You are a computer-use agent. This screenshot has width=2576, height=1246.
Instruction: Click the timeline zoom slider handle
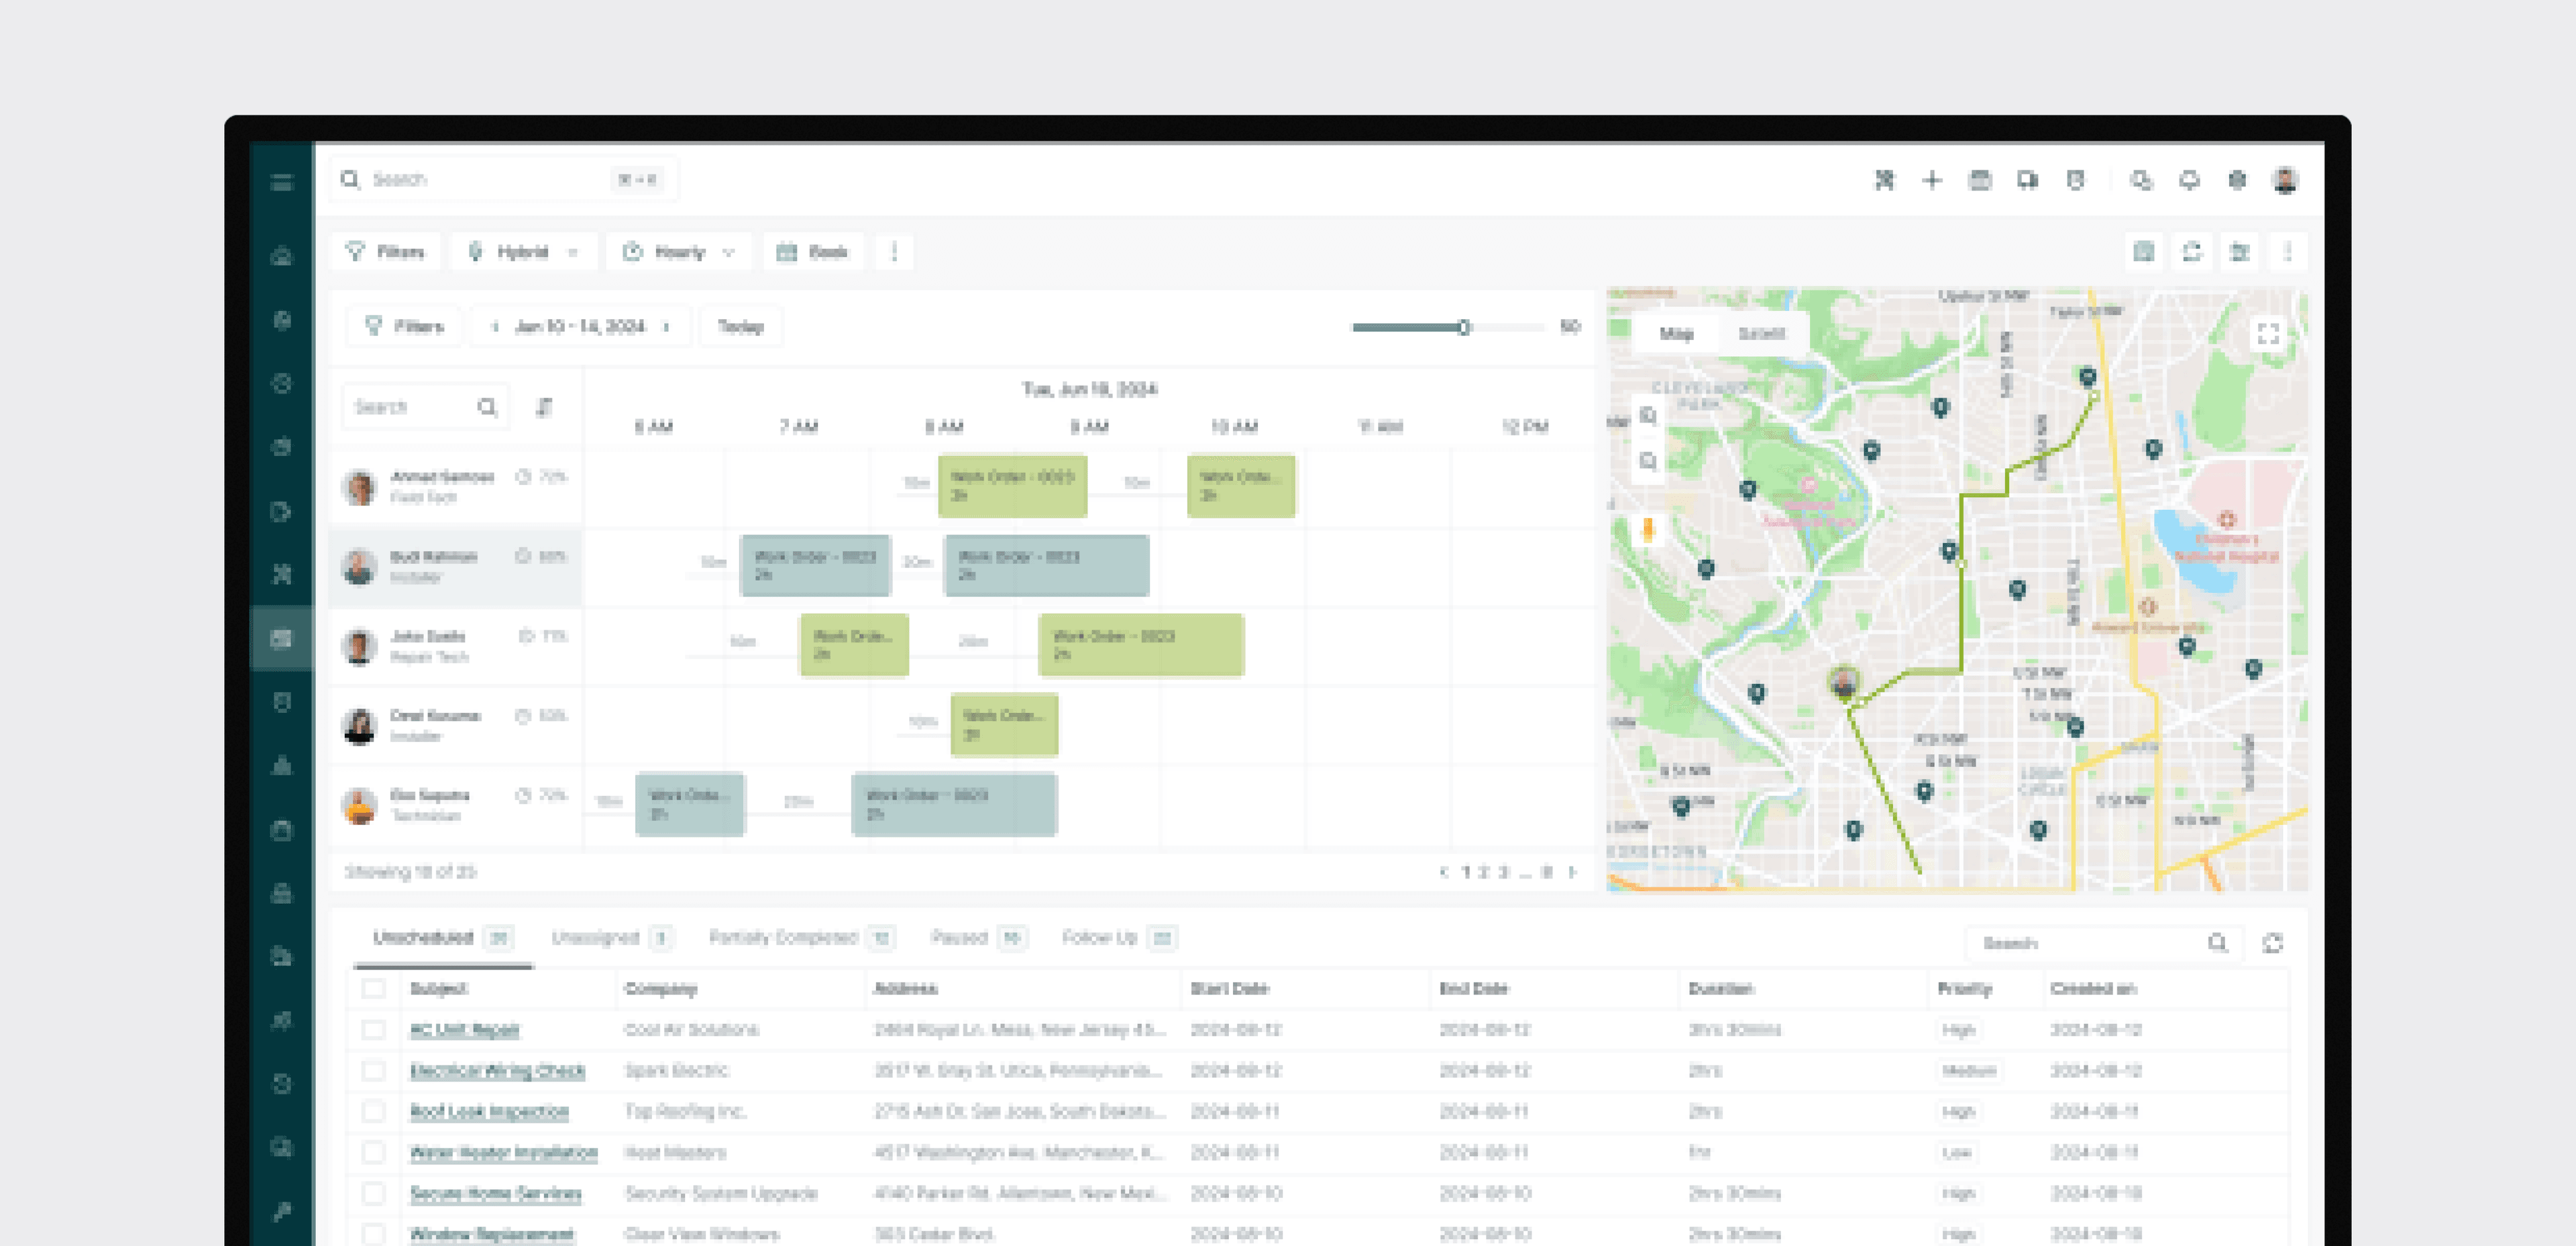1463,328
